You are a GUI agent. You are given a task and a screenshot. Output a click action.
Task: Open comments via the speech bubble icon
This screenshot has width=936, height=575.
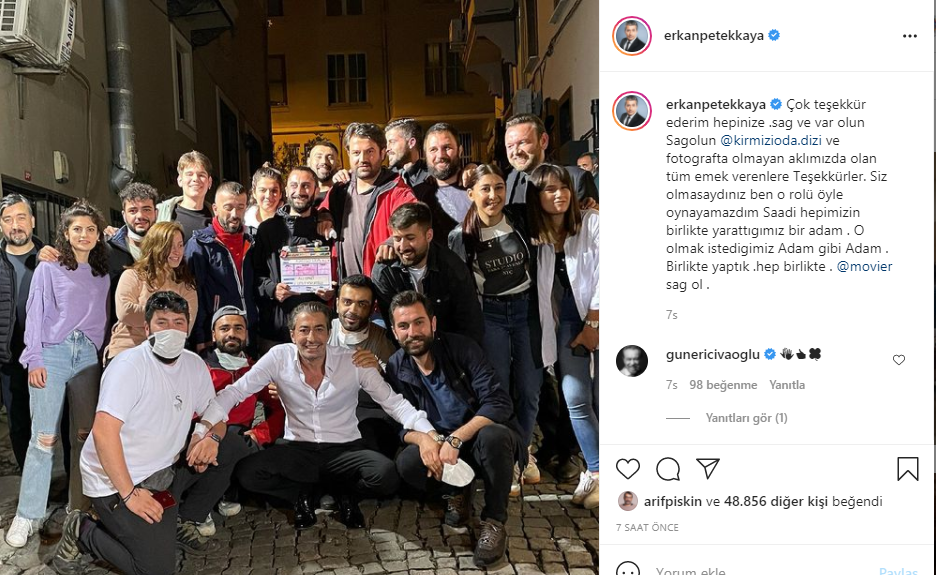coord(668,469)
